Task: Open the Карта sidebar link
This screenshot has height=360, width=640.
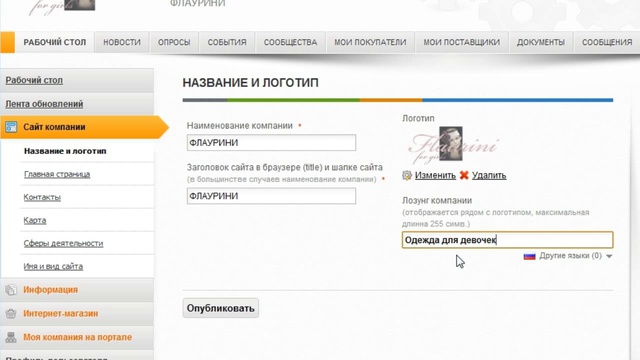Action: pos(35,220)
